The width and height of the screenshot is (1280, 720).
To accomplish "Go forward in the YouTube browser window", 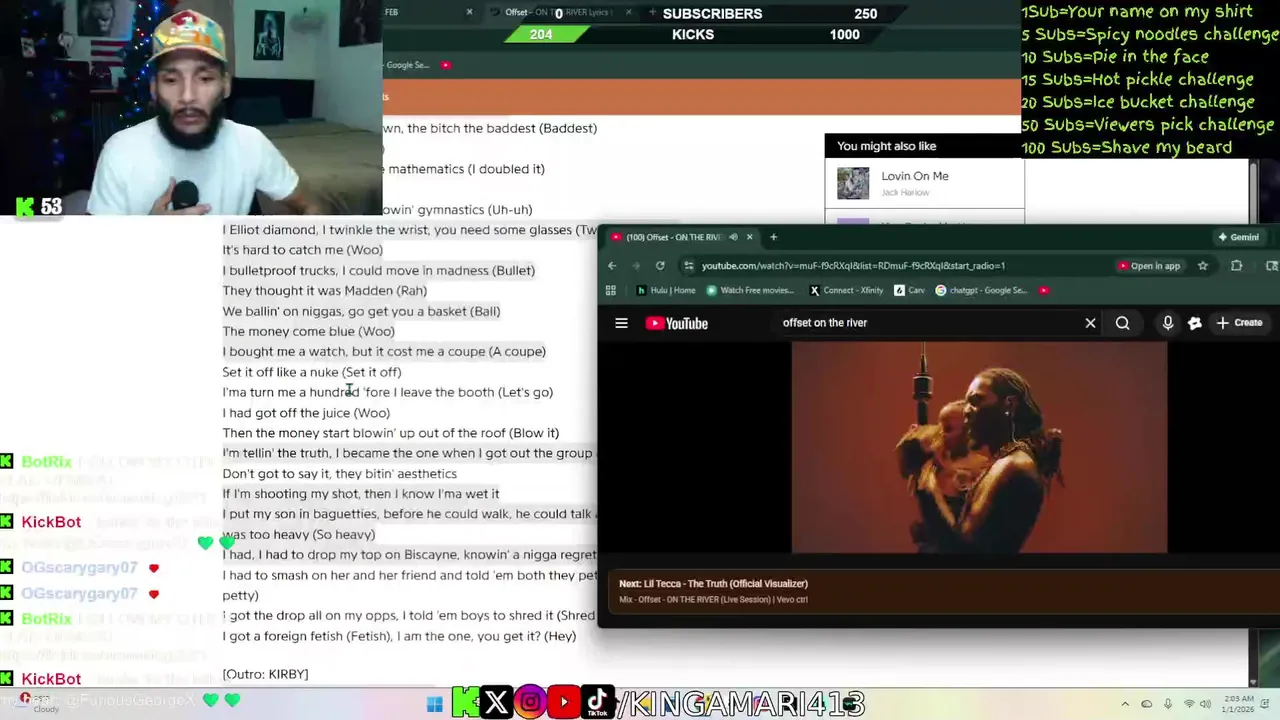I will 636,266.
